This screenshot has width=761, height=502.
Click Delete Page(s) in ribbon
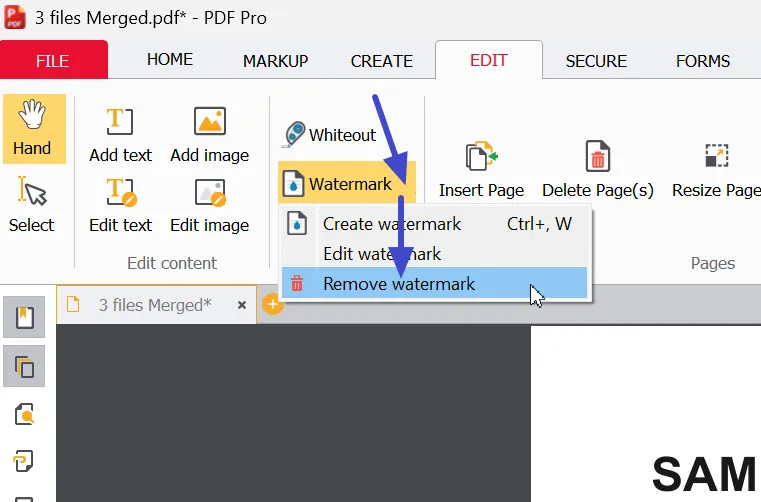[597, 170]
